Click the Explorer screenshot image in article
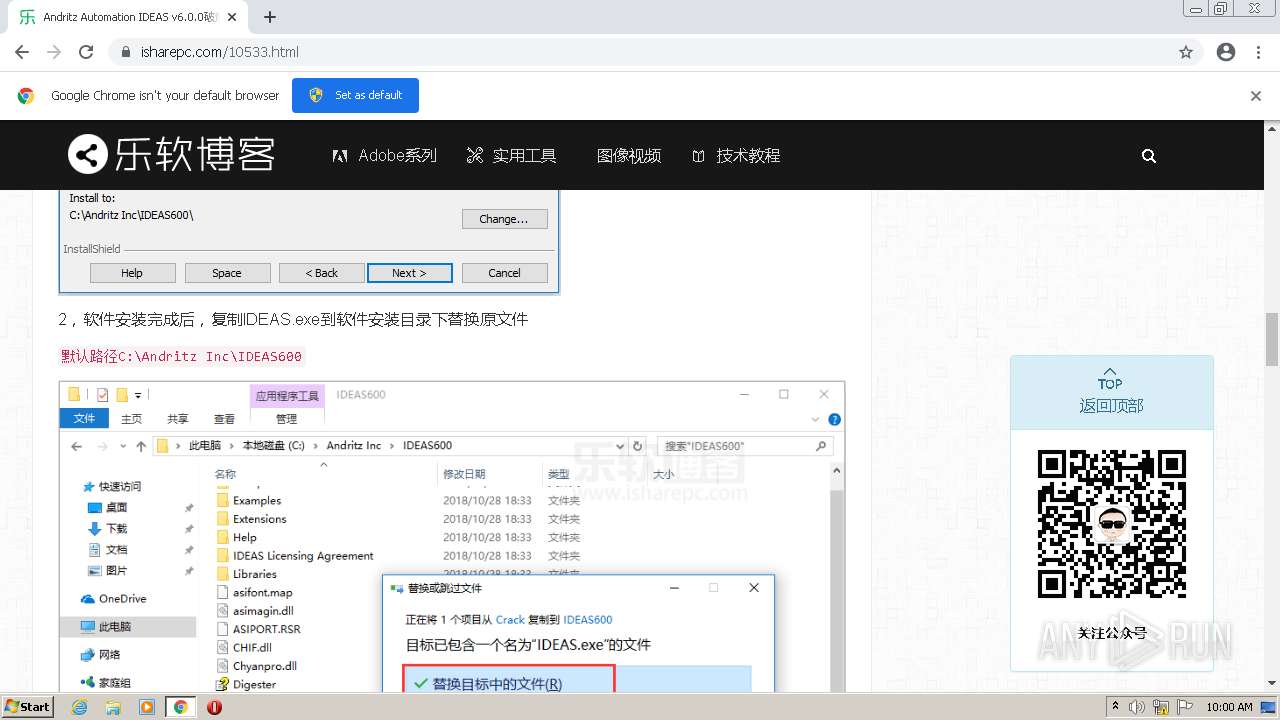The image size is (1280, 720). tap(452, 536)
